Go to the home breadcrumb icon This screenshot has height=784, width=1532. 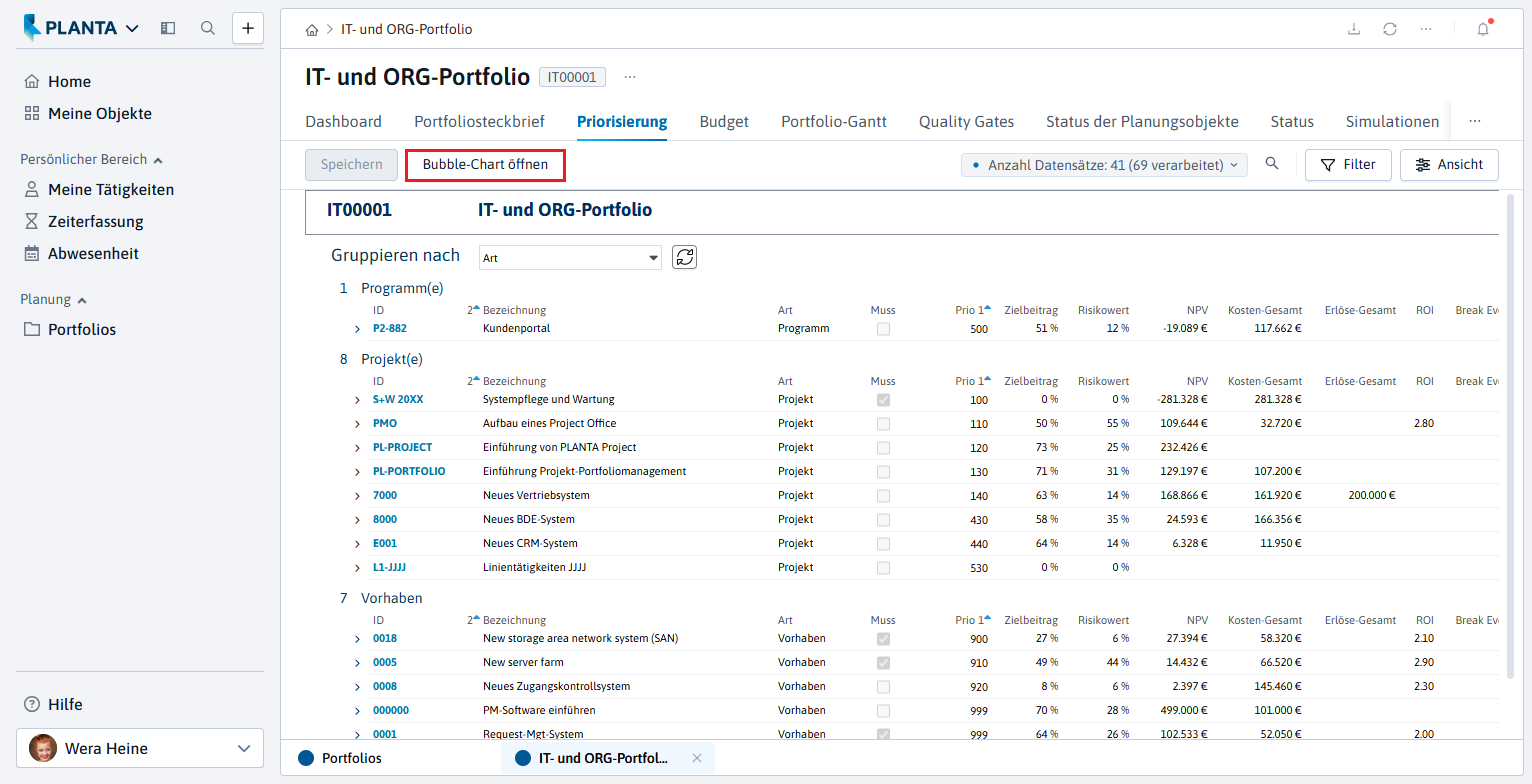312,30
